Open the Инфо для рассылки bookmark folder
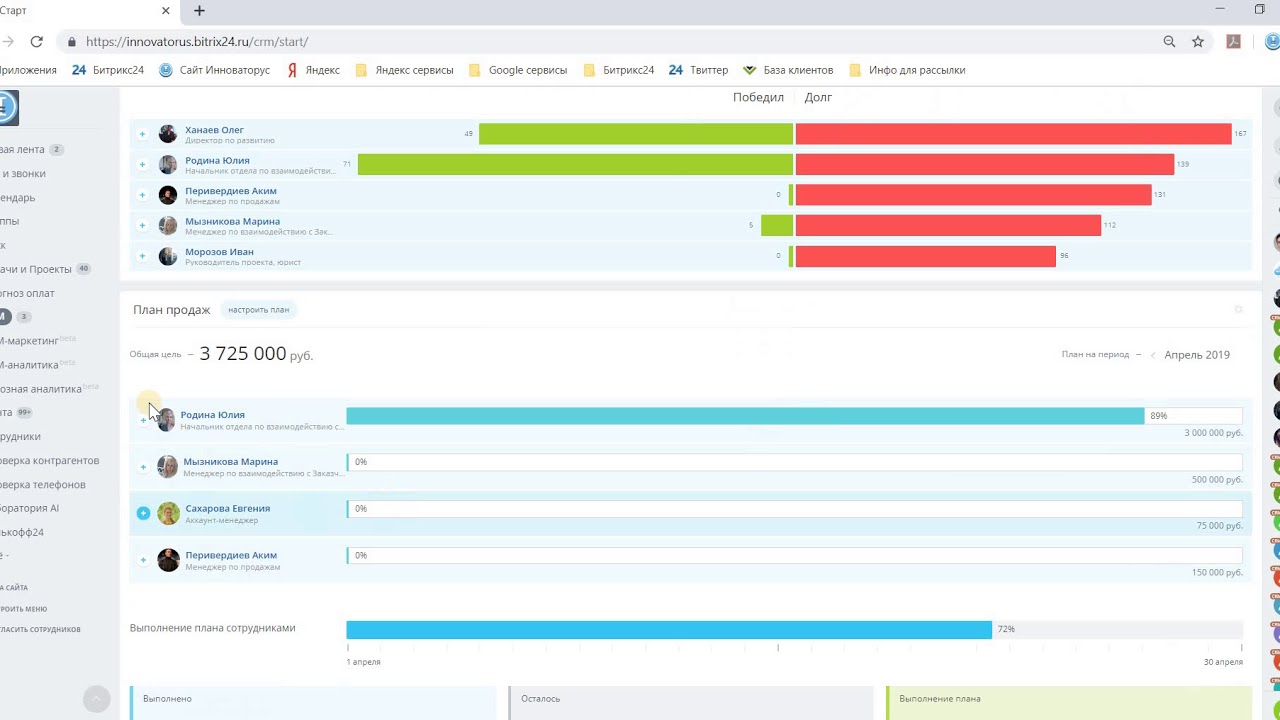This screenshot has width=1280, height=720. 907,70
